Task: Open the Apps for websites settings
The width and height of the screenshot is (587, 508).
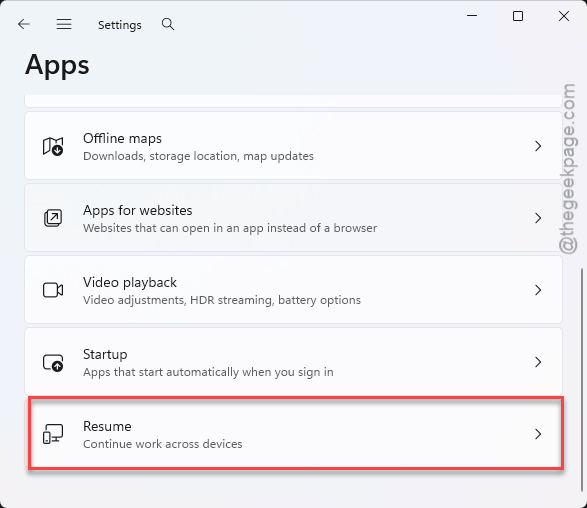Action: 294,218
